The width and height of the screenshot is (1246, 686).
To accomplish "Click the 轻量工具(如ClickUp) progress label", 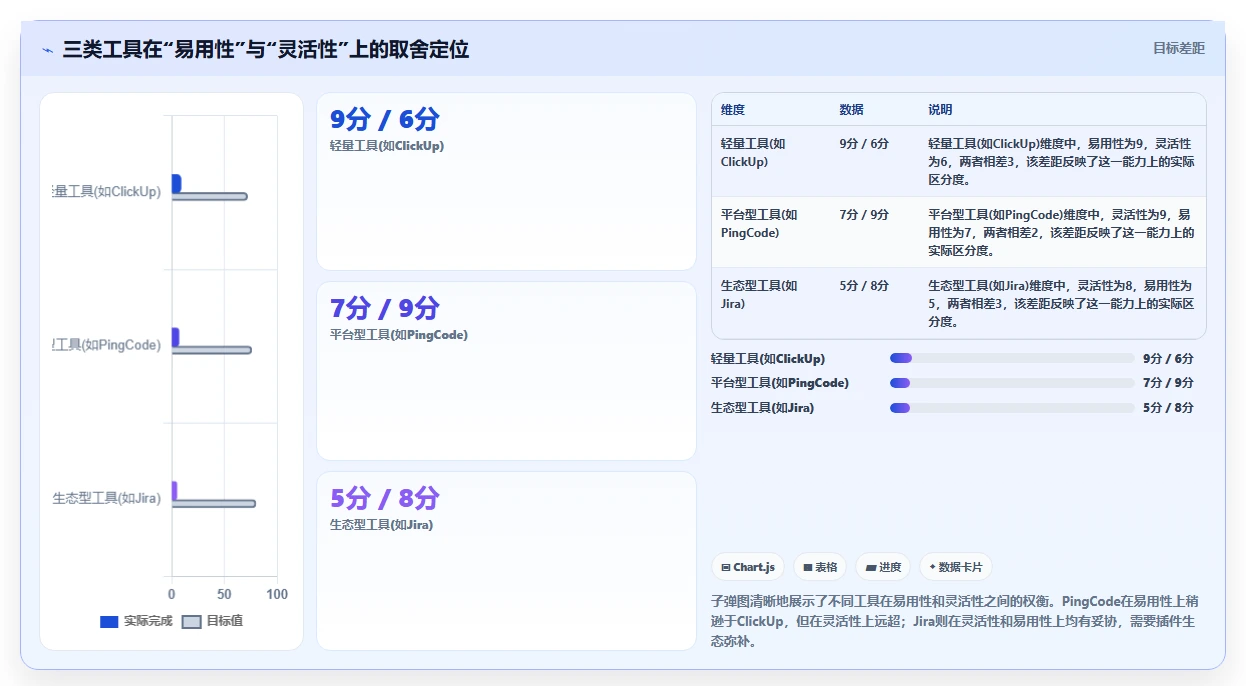I will click(x=768, y=358).
